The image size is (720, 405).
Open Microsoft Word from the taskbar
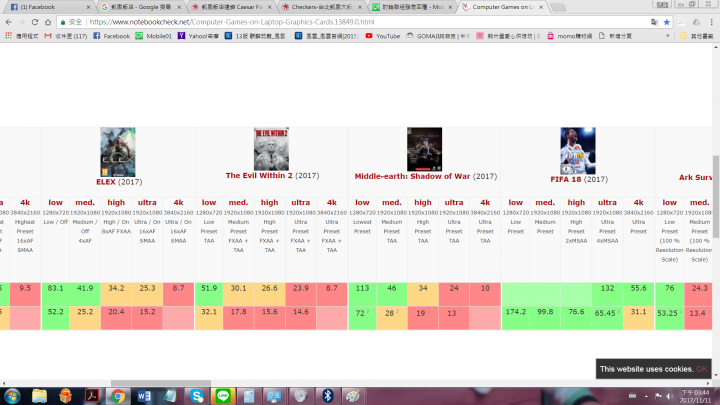point(144,396)
